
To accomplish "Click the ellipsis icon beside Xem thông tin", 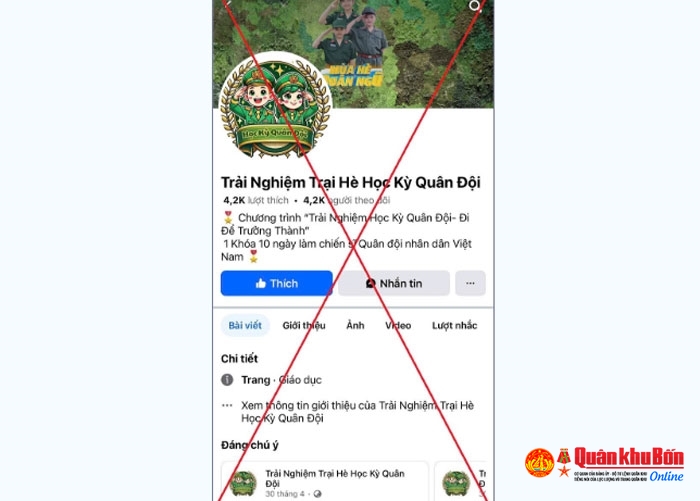I will click(x=227, y=405).
